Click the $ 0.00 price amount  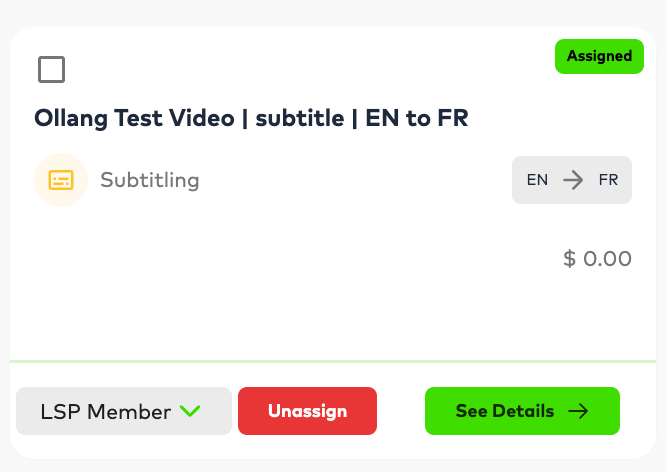(x=597, y=259)
